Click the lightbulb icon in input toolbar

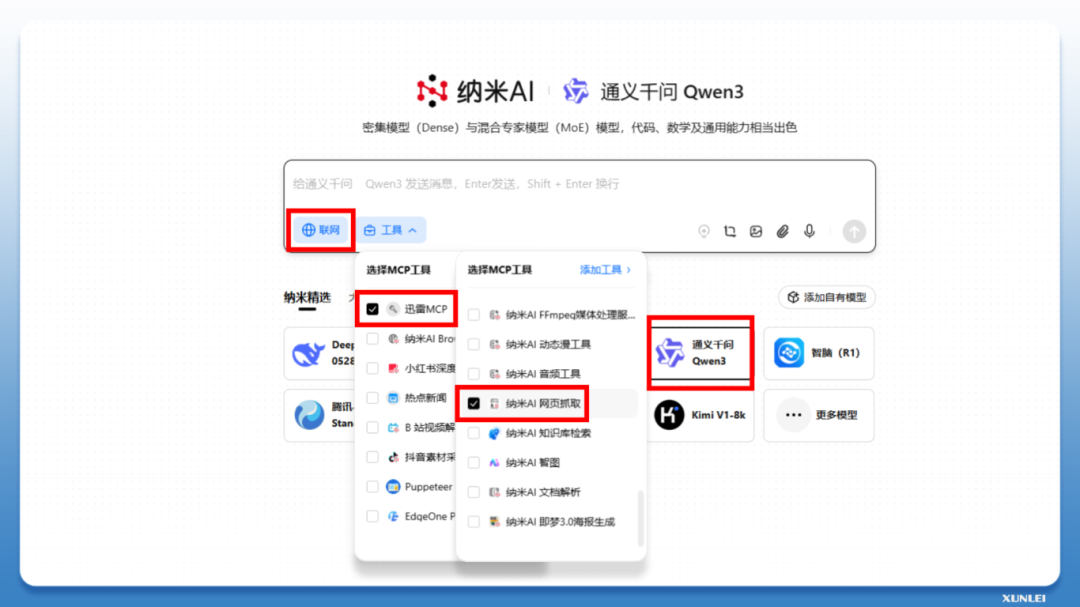tap(704, 231)
